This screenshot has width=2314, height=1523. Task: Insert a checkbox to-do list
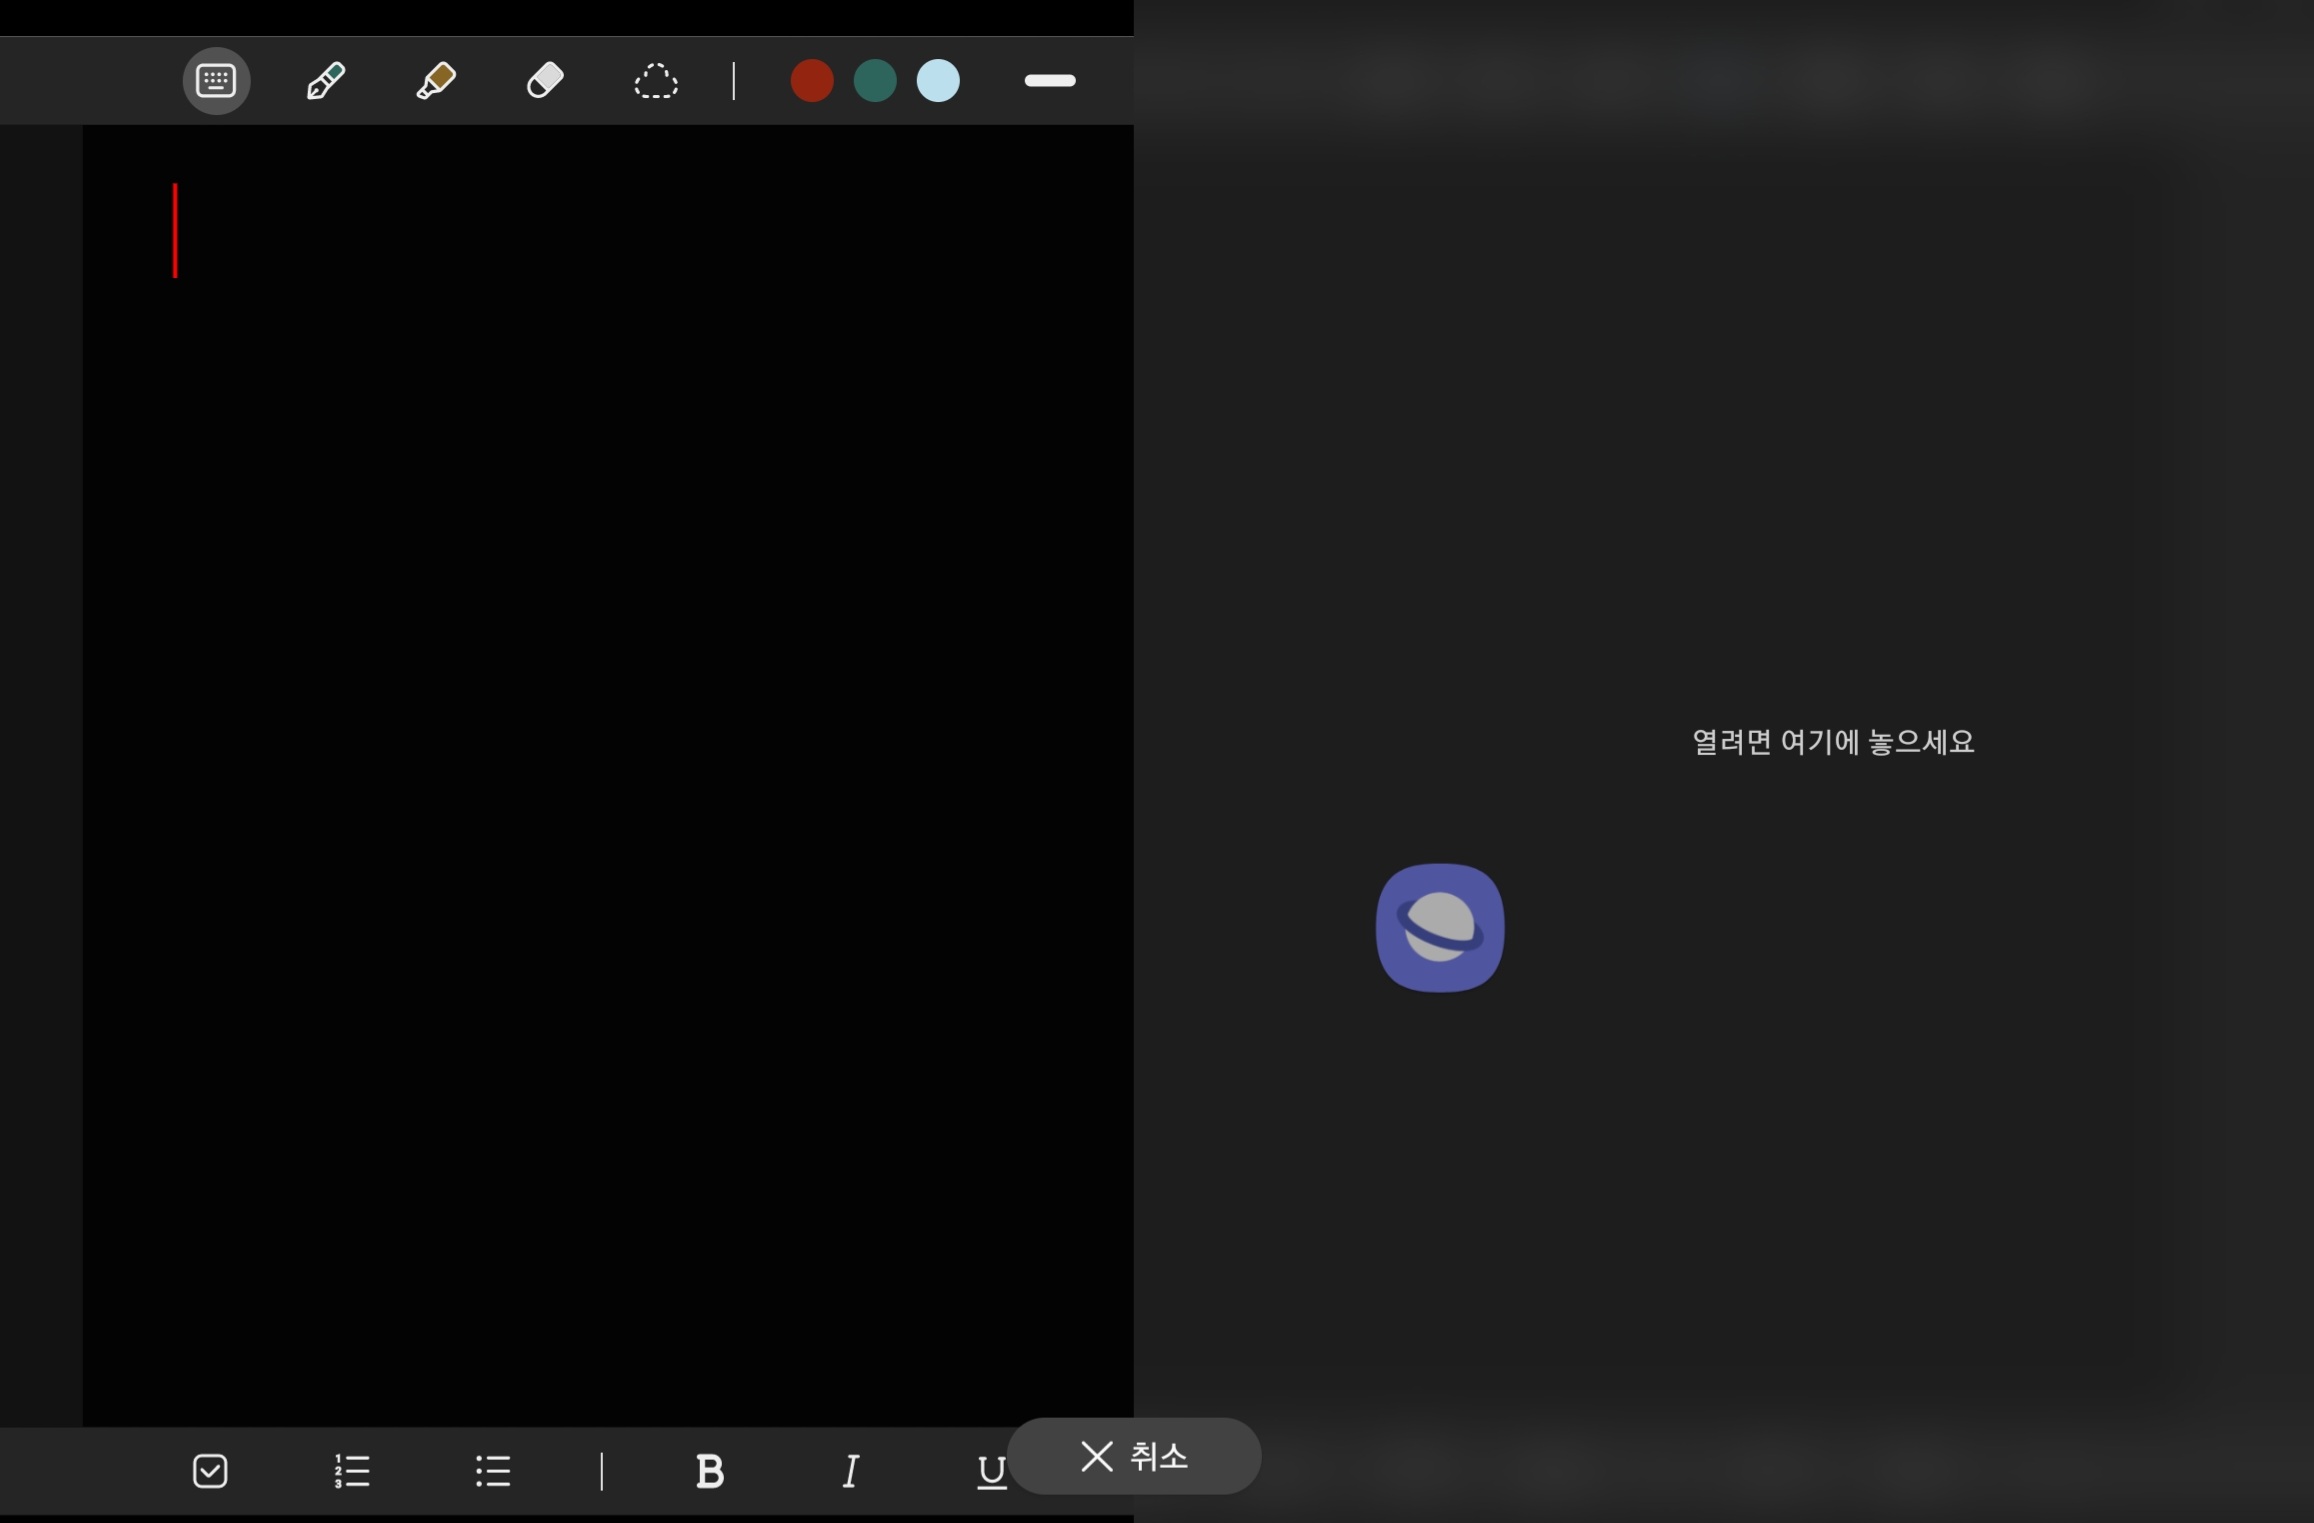(210, 1471)
